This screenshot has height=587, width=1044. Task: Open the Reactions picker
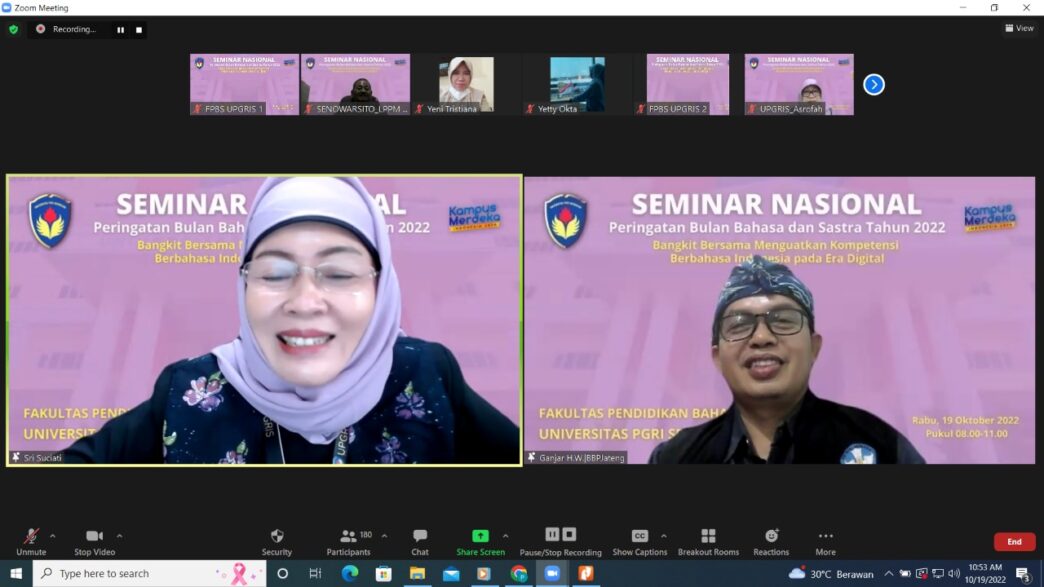pos(771,541)
